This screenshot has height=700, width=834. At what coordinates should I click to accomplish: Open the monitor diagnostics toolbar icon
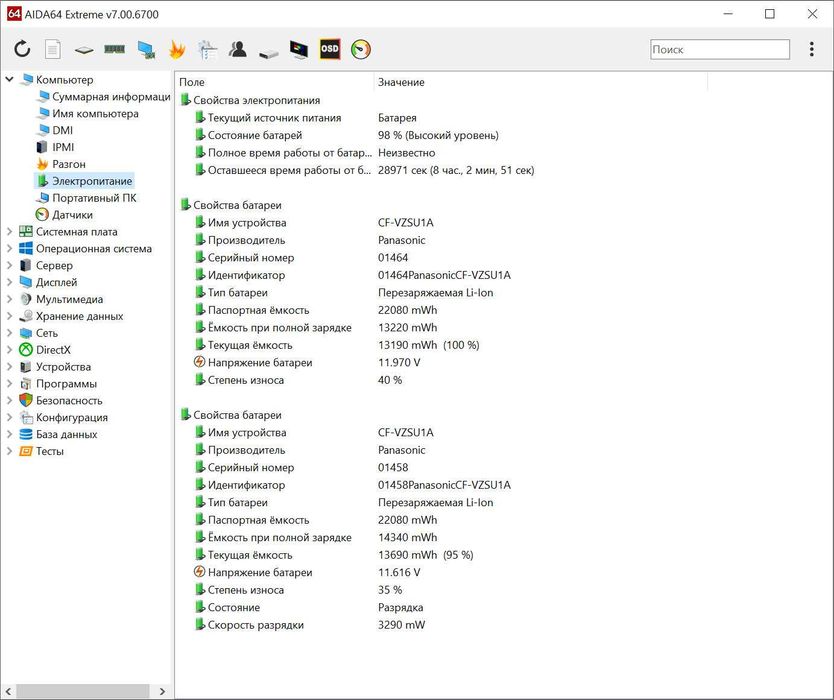299,49
